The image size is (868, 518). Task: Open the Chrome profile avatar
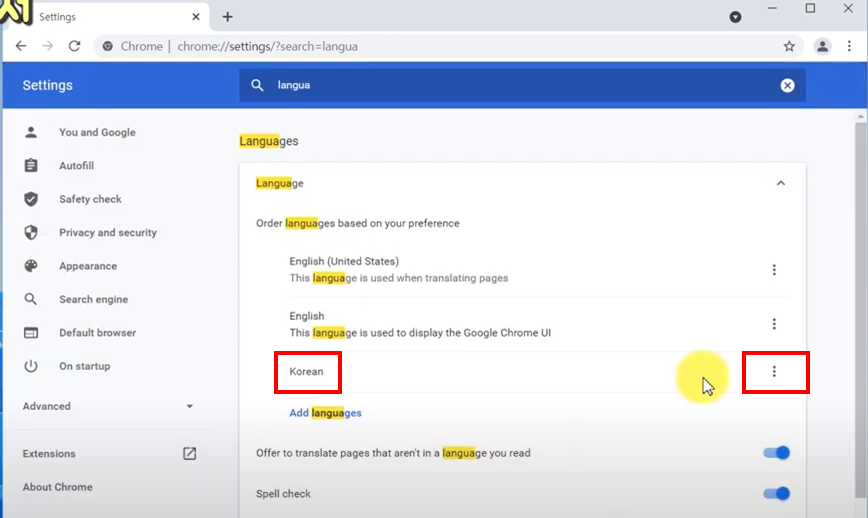pyautogui.click(x=823, y=46)
